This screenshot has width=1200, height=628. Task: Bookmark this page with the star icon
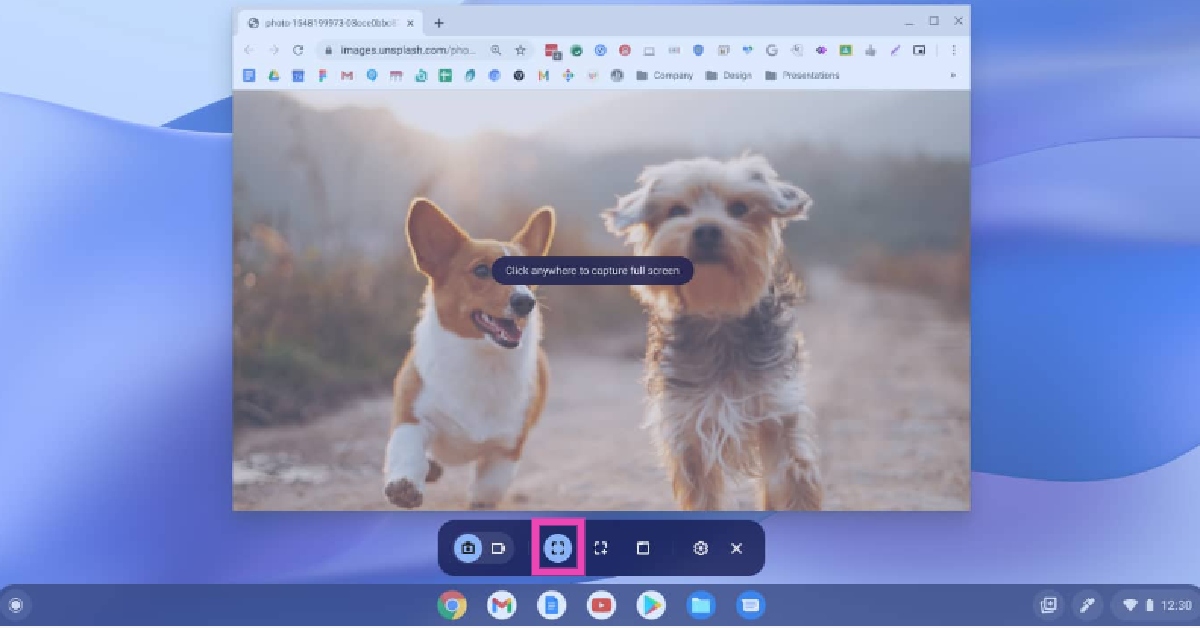520,50
